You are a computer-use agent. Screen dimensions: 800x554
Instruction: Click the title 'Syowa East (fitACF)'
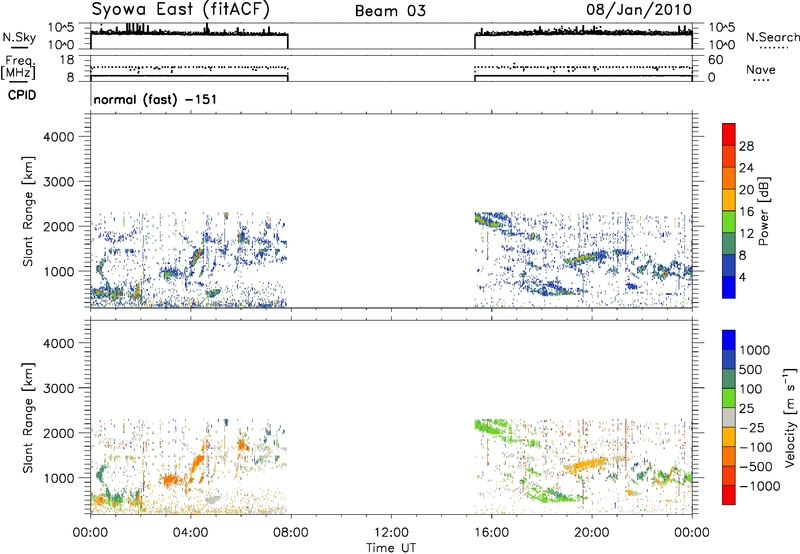(181, 10)
